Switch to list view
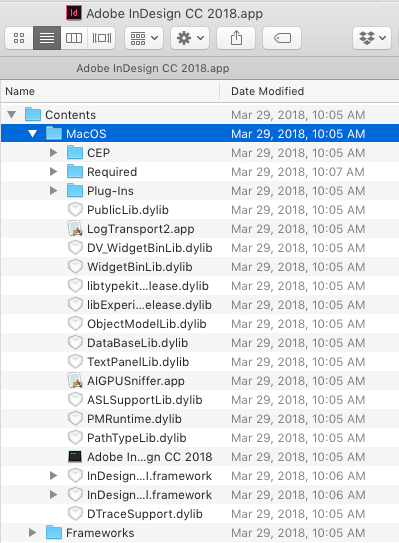The height and width of the screenshot is (543, 399). pyautogui.click(x=47, y=38)
